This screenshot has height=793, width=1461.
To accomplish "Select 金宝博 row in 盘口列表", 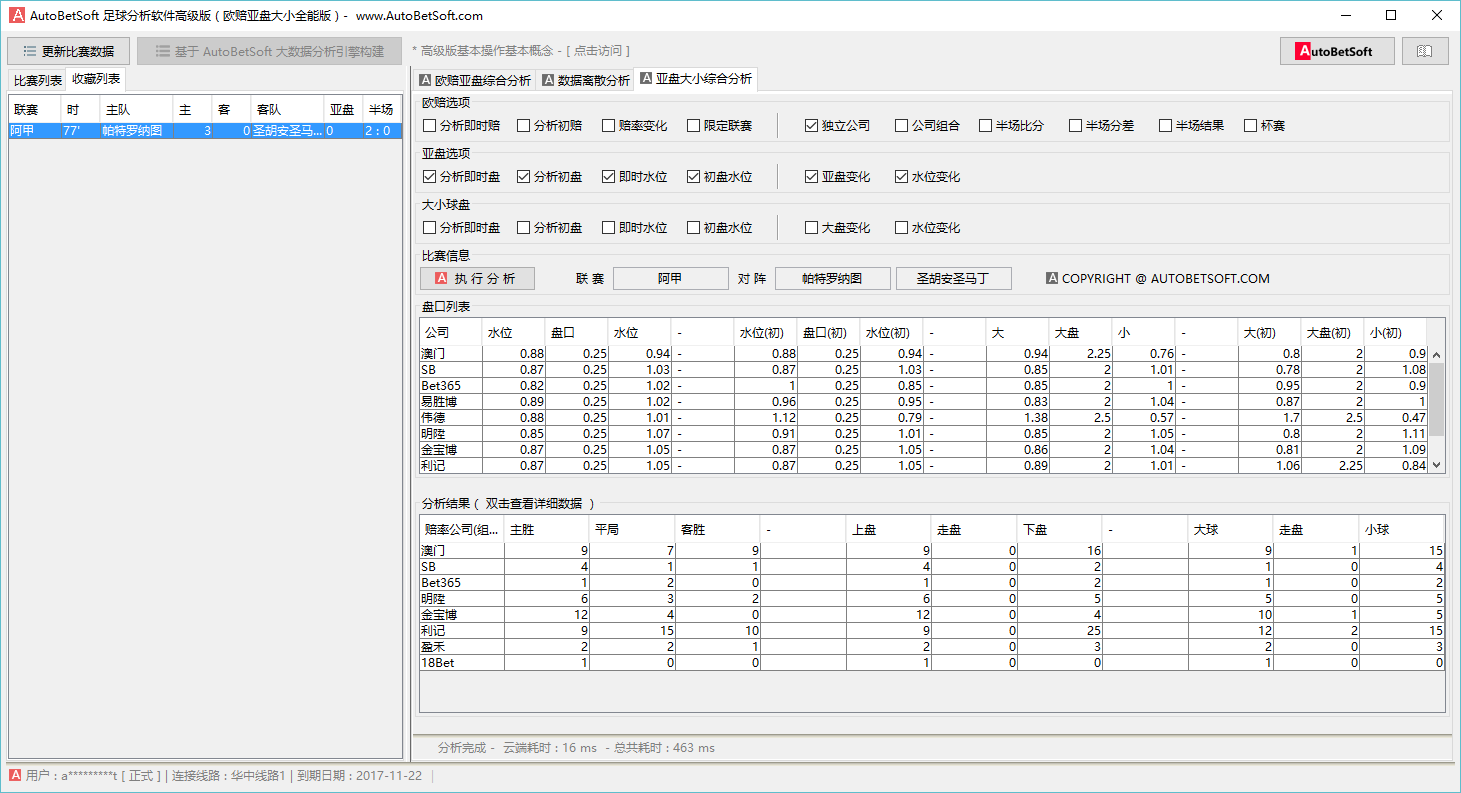I will pos(923,450).
